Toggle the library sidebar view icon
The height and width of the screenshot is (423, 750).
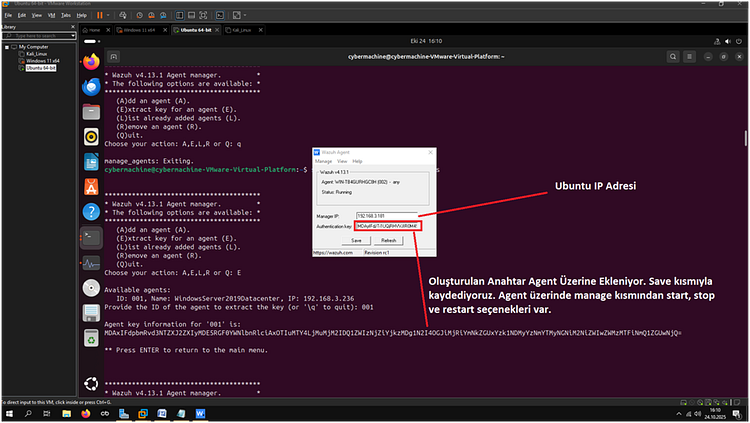click(179, 15)
